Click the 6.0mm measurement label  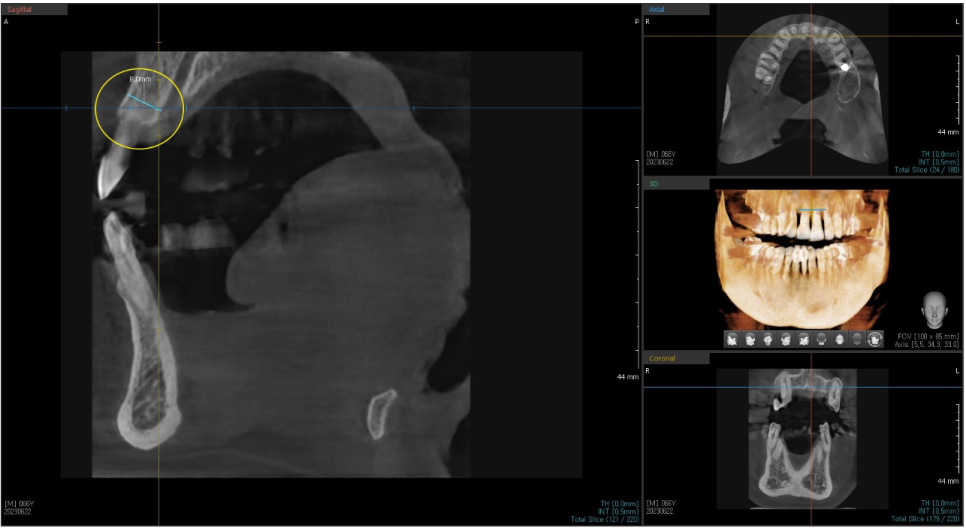pos(139,77)
